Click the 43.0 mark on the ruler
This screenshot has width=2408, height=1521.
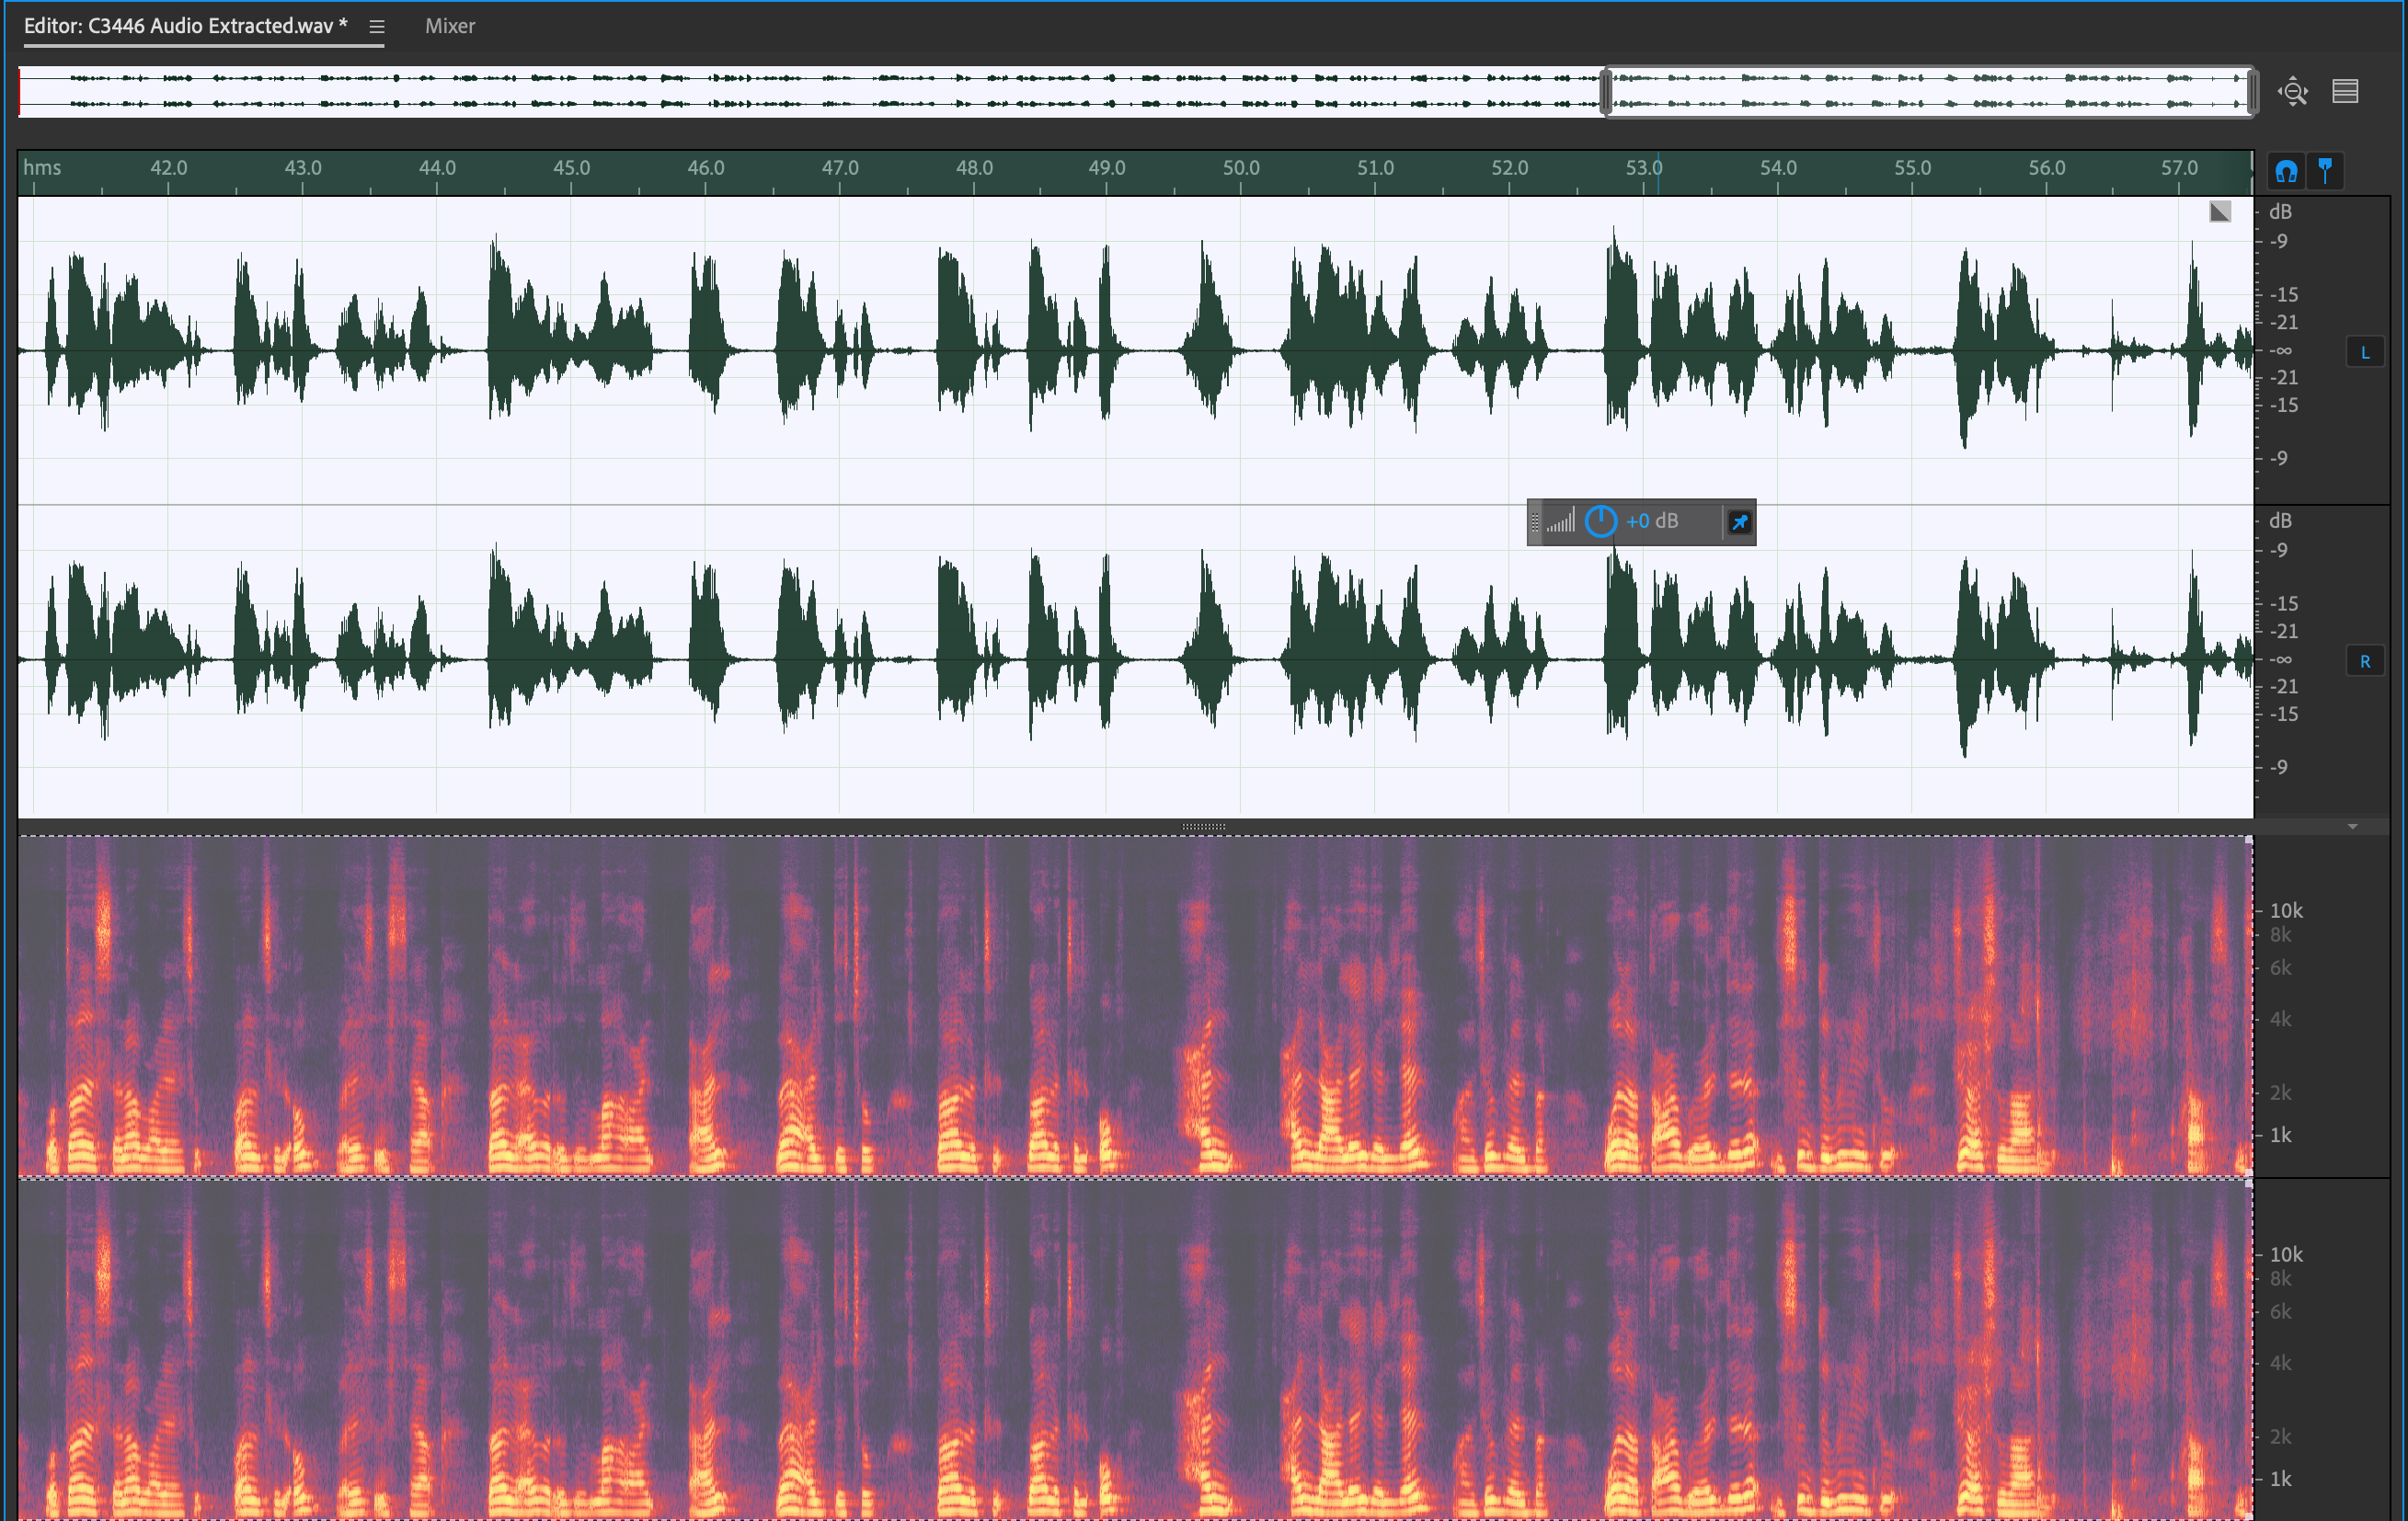coord(303,167)
